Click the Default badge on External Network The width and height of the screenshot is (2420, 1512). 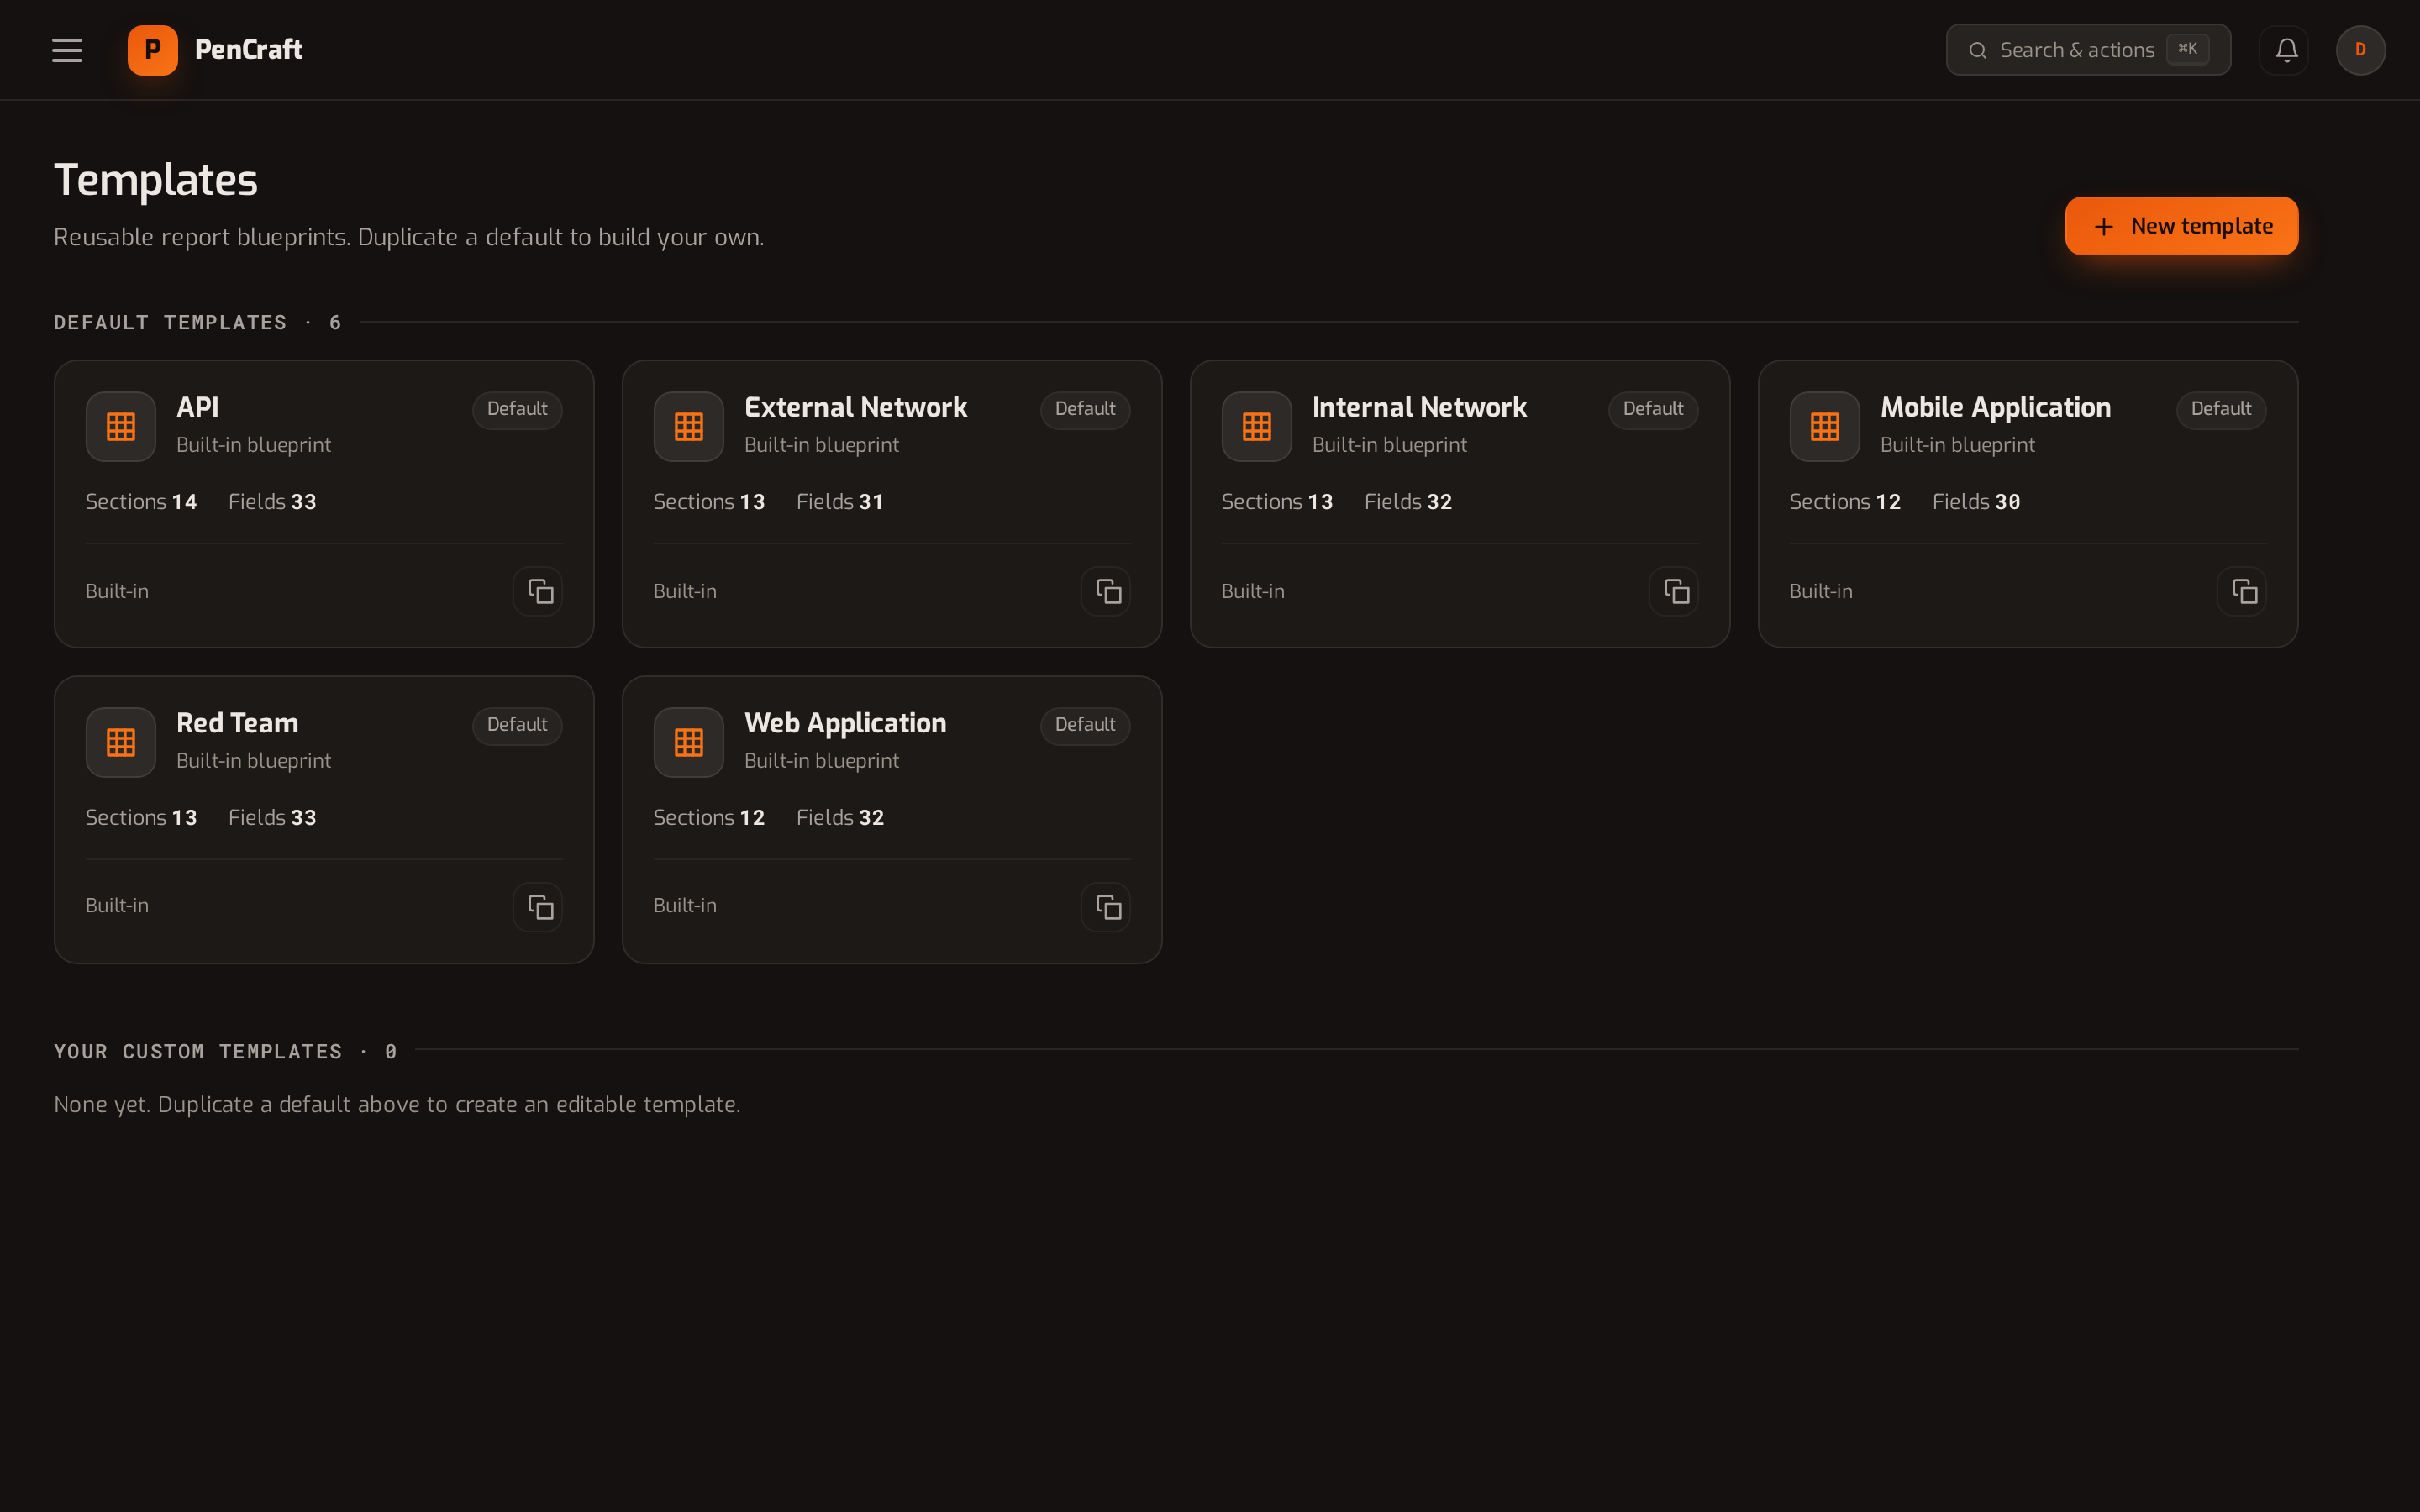1085,409
